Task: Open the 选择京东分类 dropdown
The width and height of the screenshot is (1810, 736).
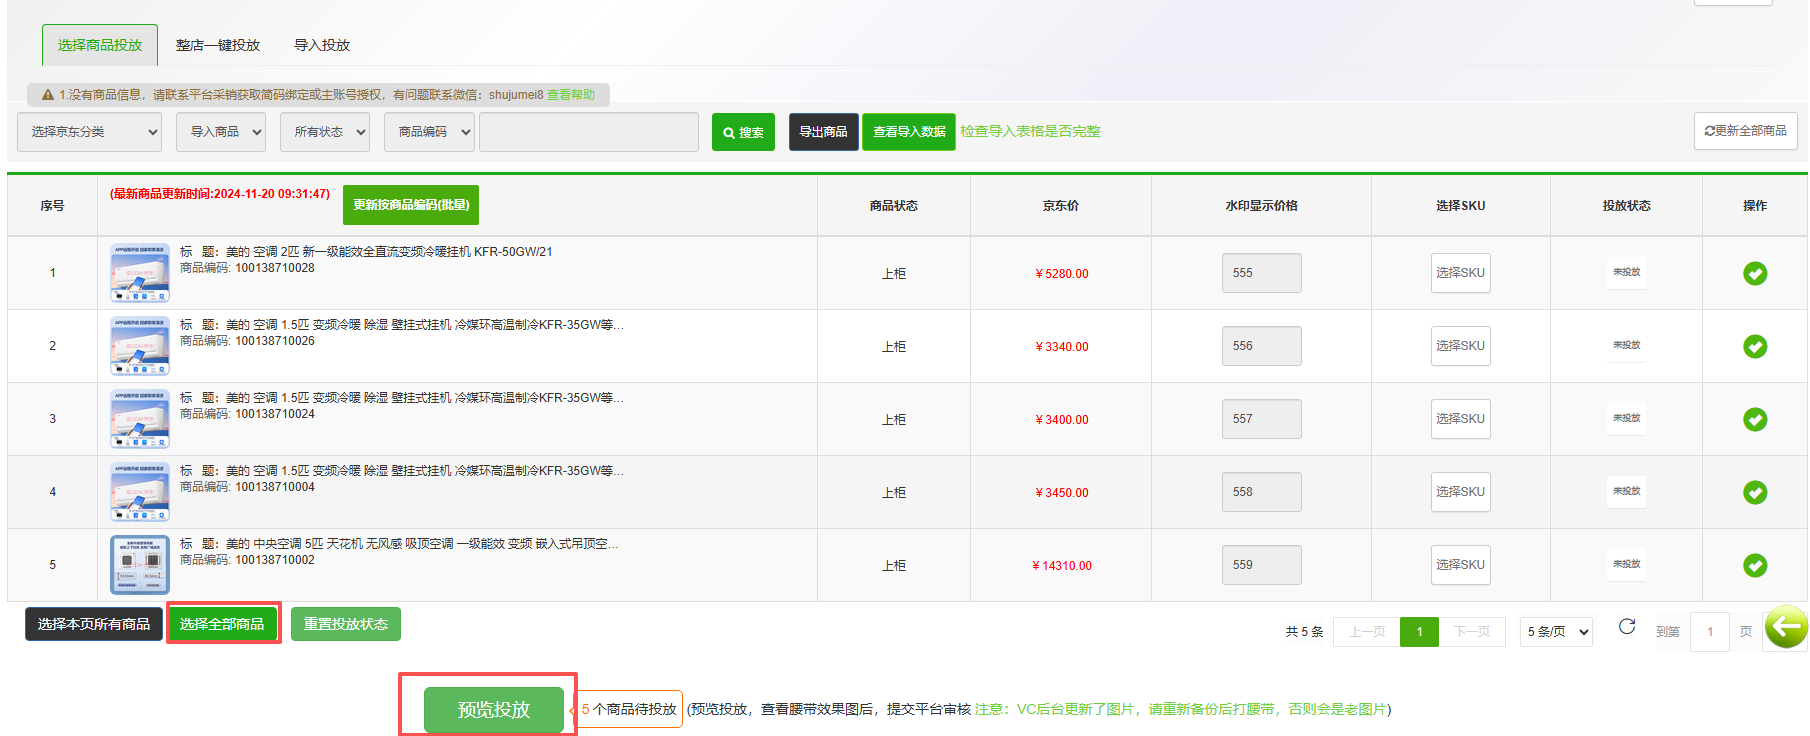Action: click(90, 132)
